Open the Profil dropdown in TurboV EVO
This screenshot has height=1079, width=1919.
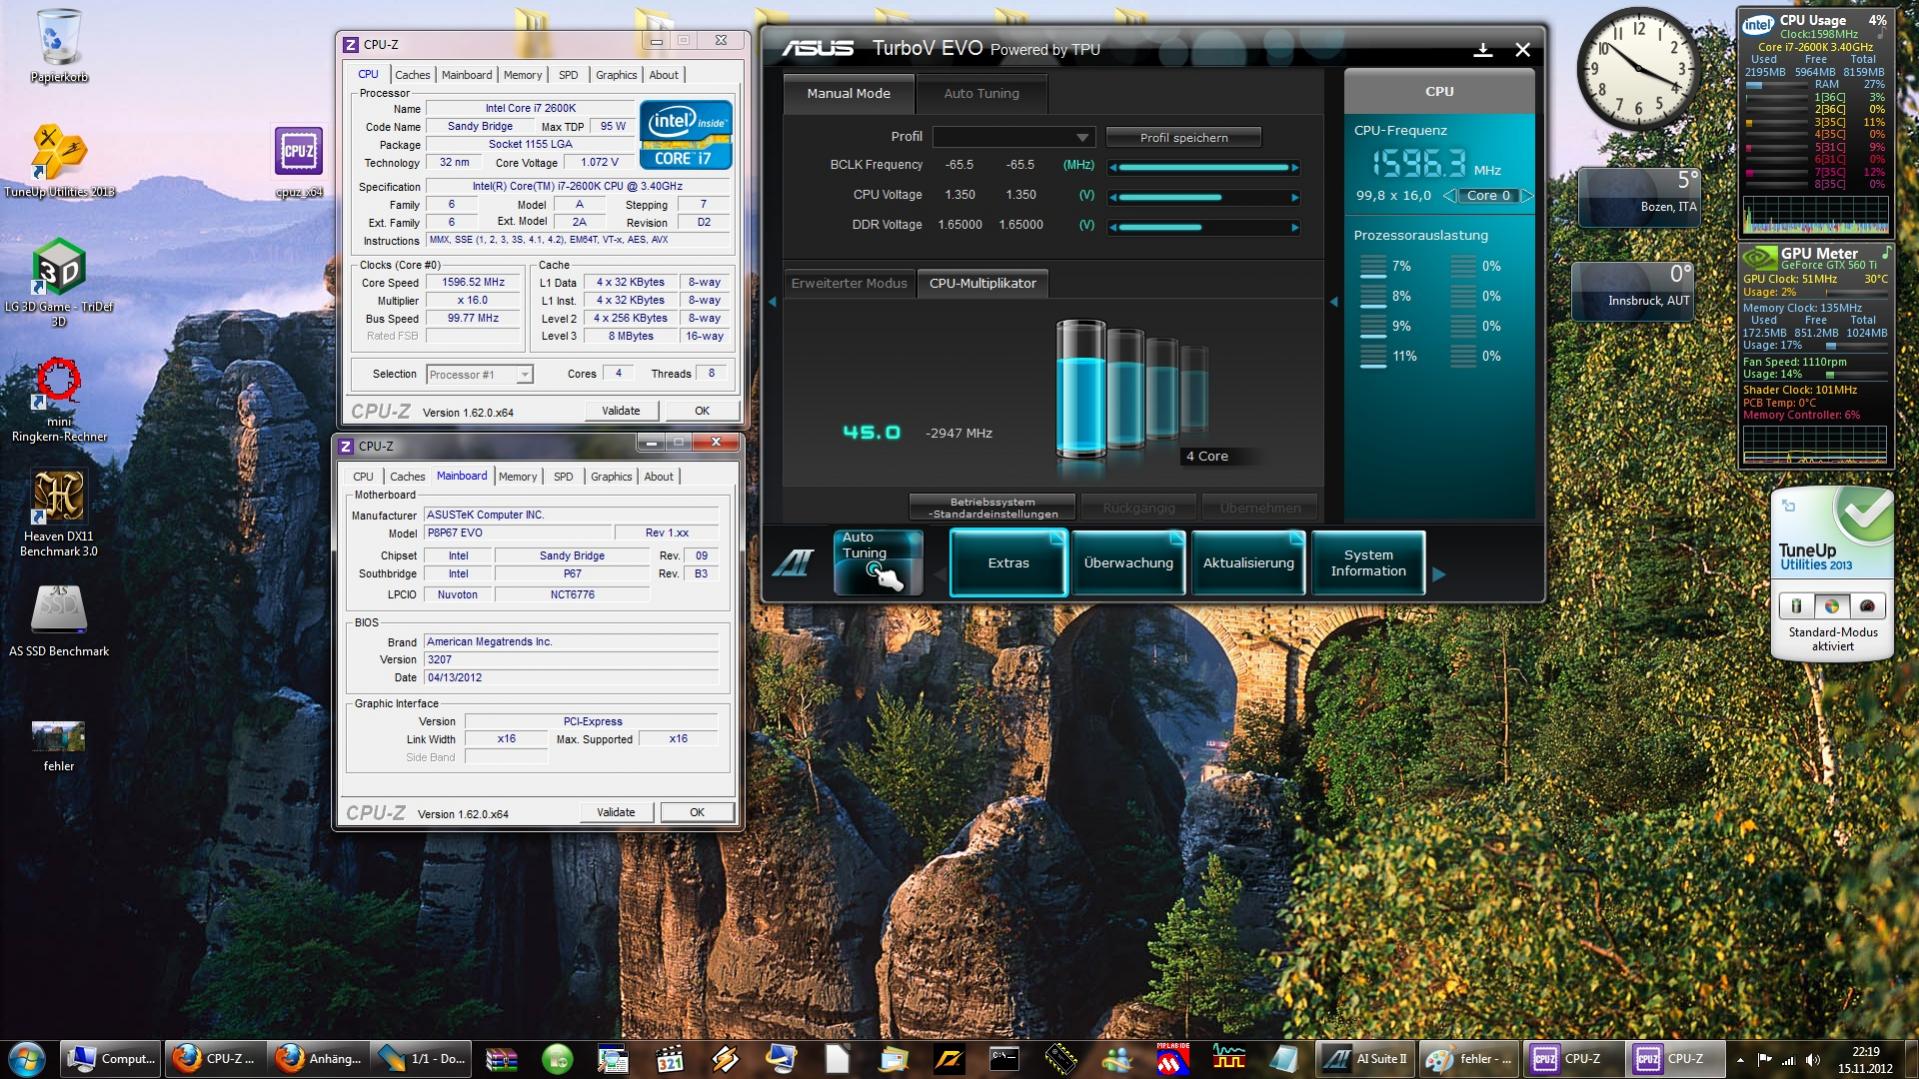1013,137
